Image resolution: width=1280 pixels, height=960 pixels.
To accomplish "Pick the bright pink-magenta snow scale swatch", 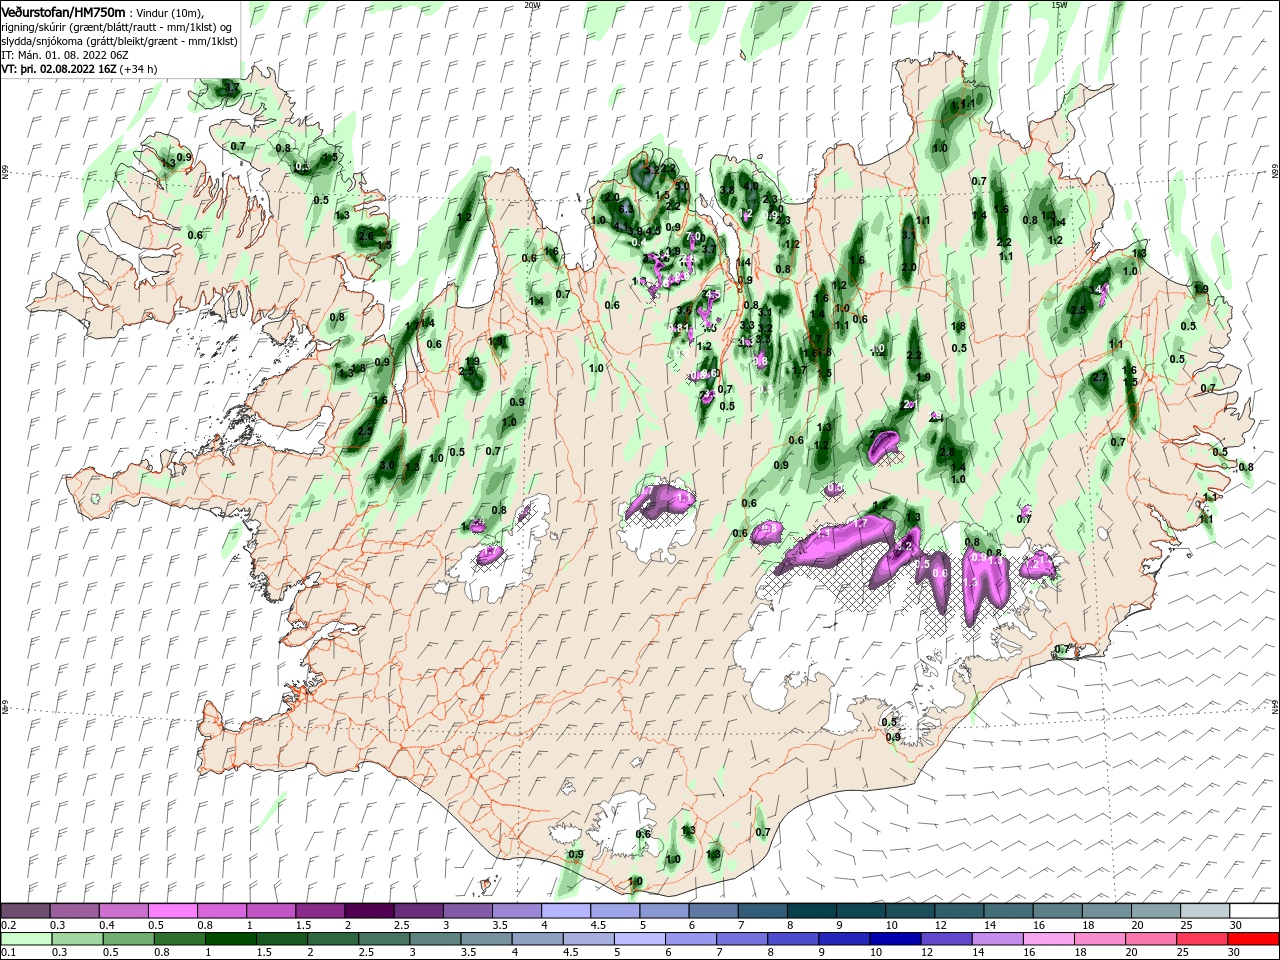I will pos(173,911).
